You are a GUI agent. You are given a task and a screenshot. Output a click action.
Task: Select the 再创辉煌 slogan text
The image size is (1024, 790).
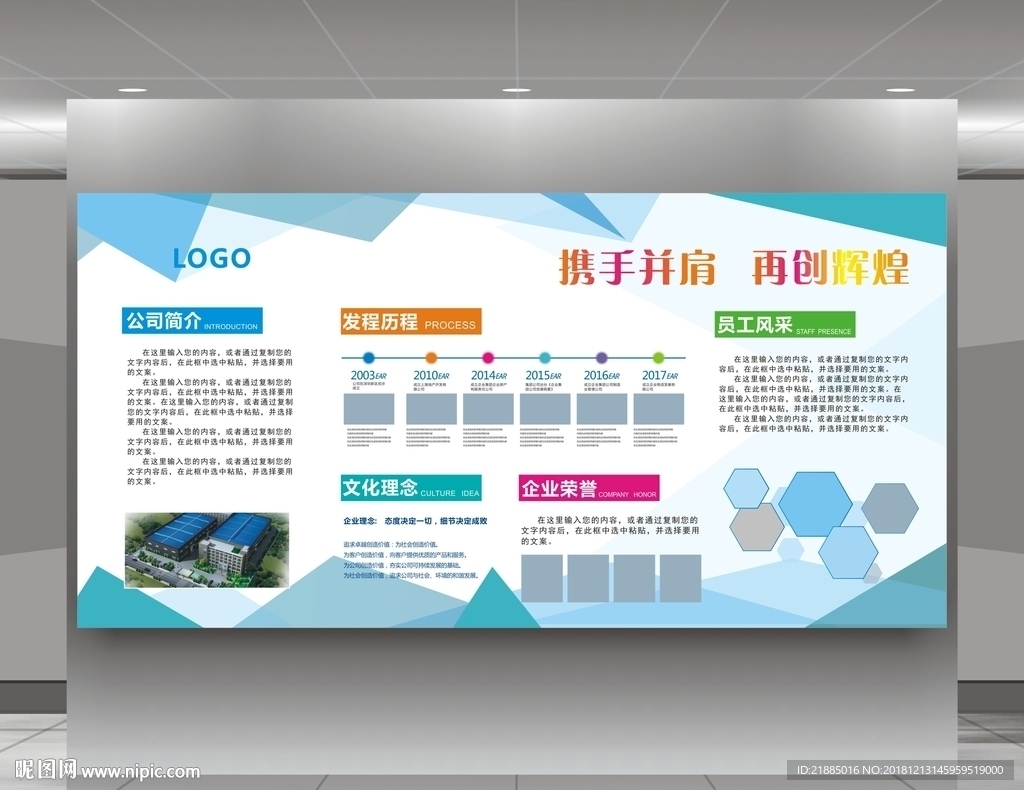pos(830,267)
